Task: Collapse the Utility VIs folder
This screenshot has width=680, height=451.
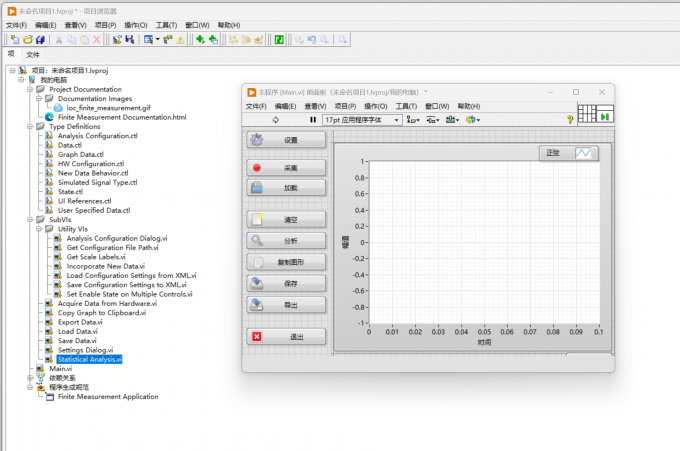Action: (39, 229)
